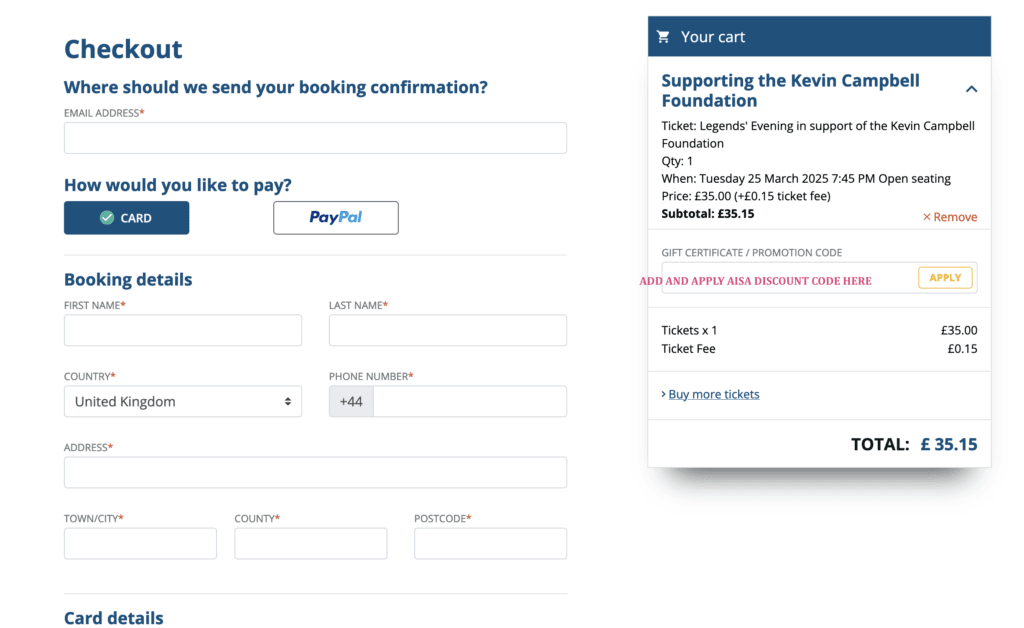Select CARD as payment method
Image resolution: width=1024 pixels, height=628 pixels.
click(x=127, y=218)
